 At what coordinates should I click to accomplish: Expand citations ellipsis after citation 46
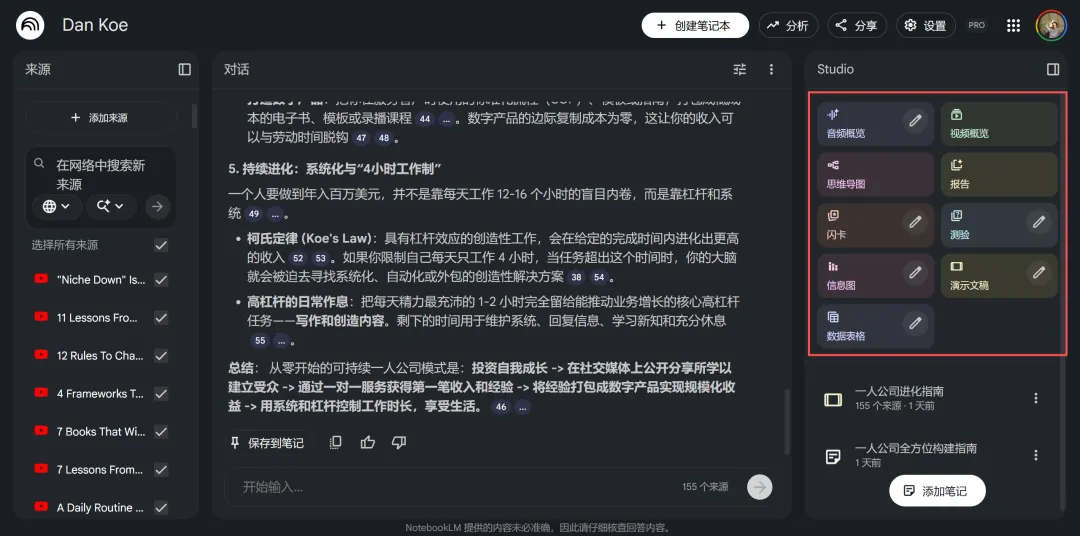(x=522, y=407)
